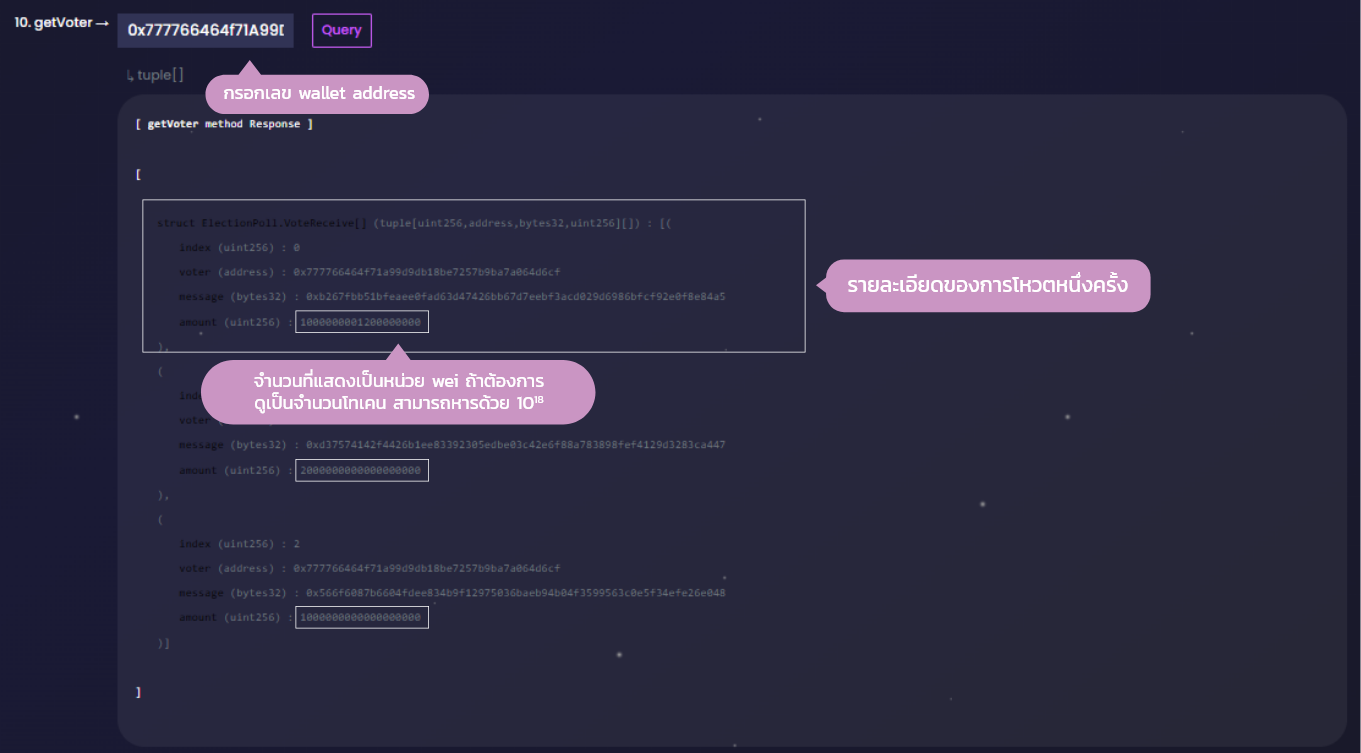Click the arrow icon beside getVoter
This screenshot has height=753, width=1361.
[x=101, y=23]
